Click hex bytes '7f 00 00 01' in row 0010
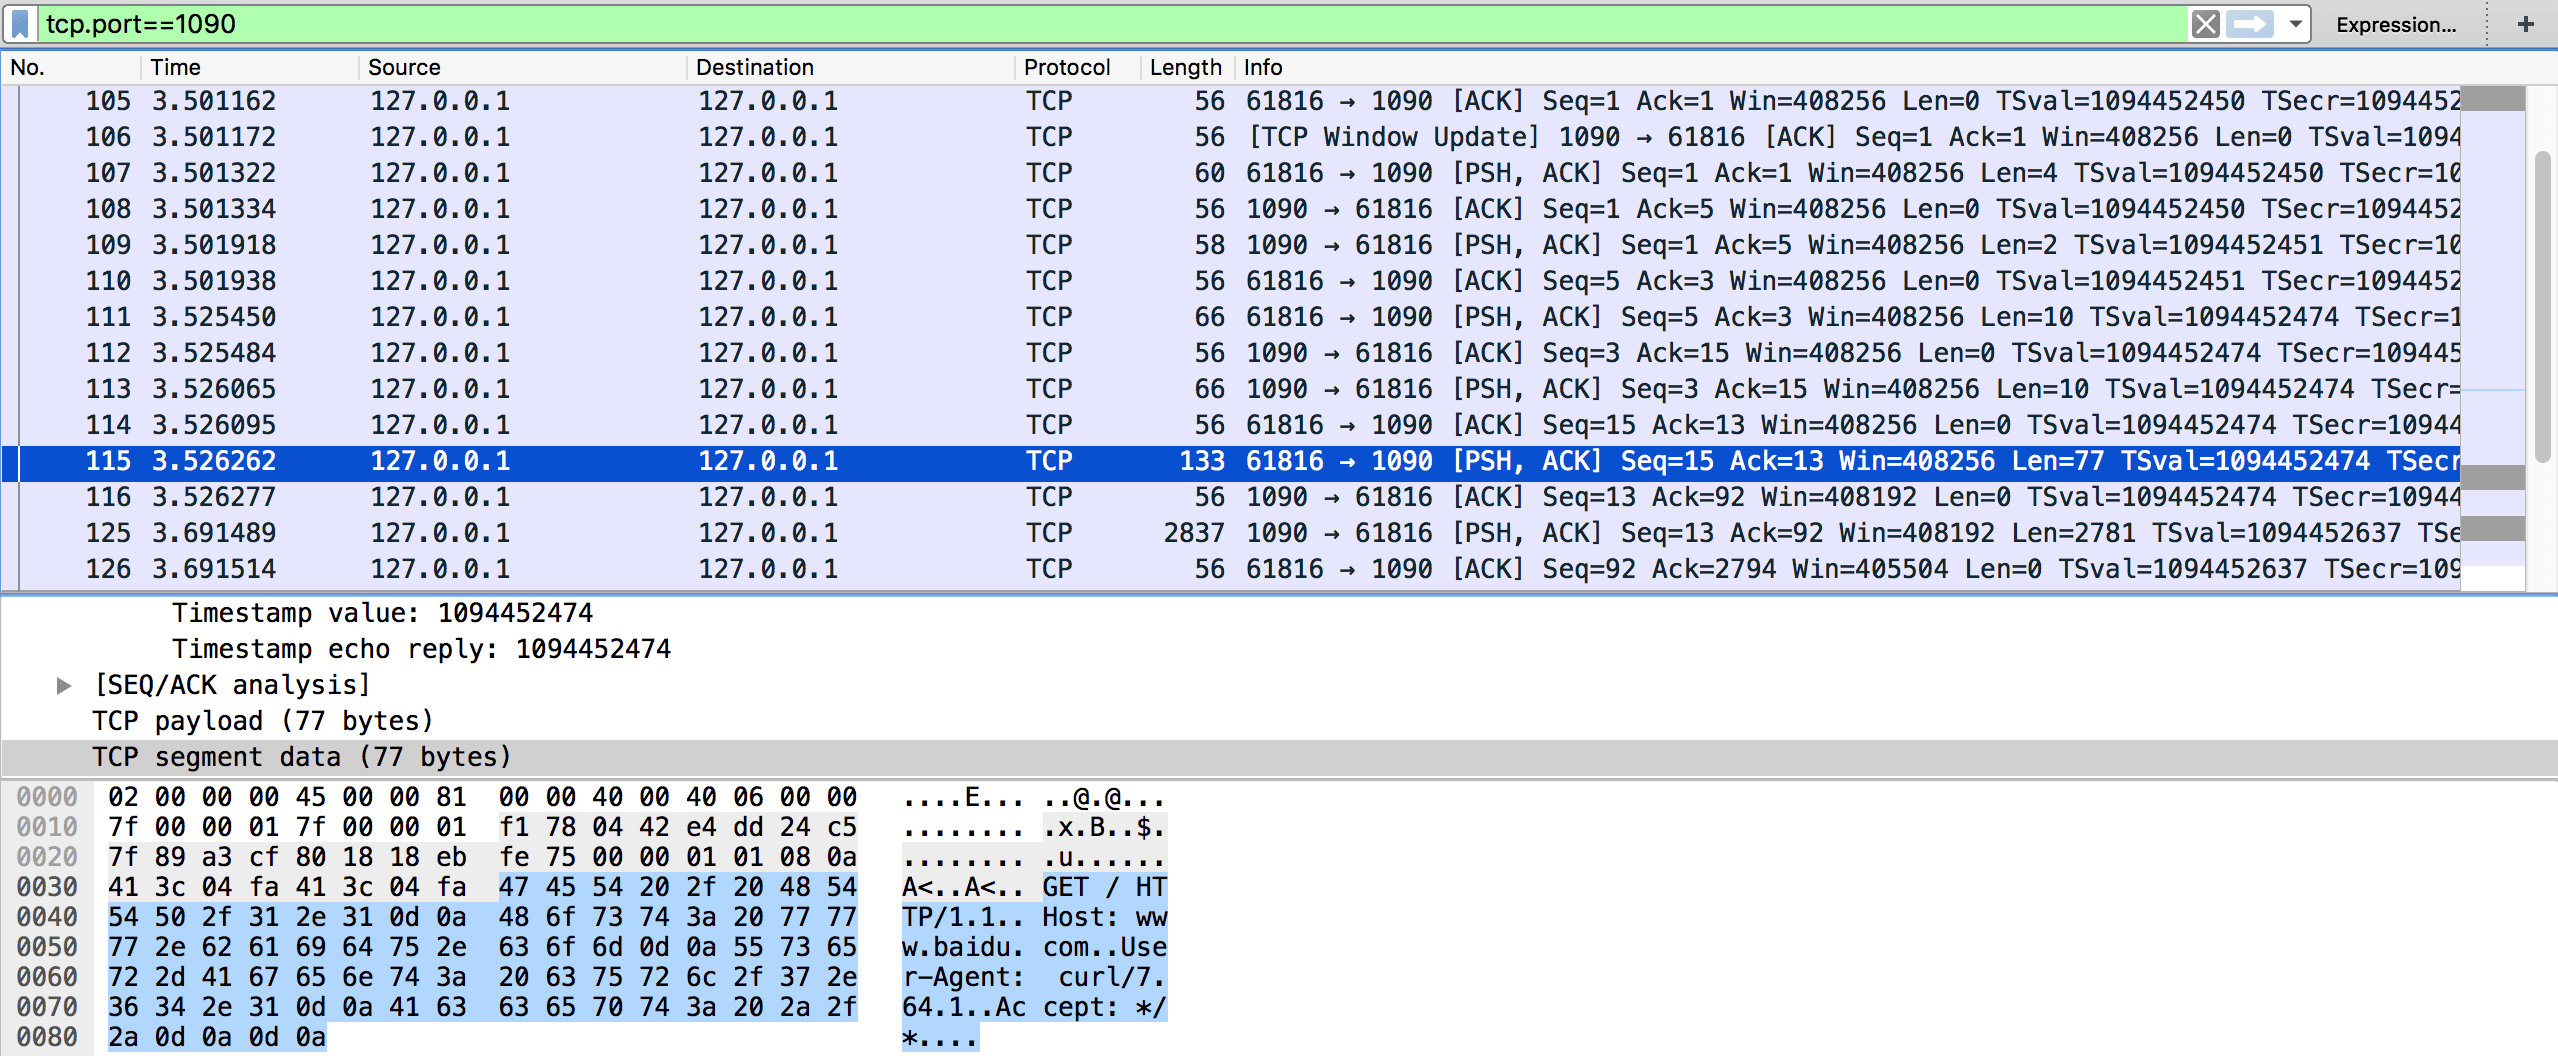This screenshot has height=1056, width=2558. pos(193,827)
